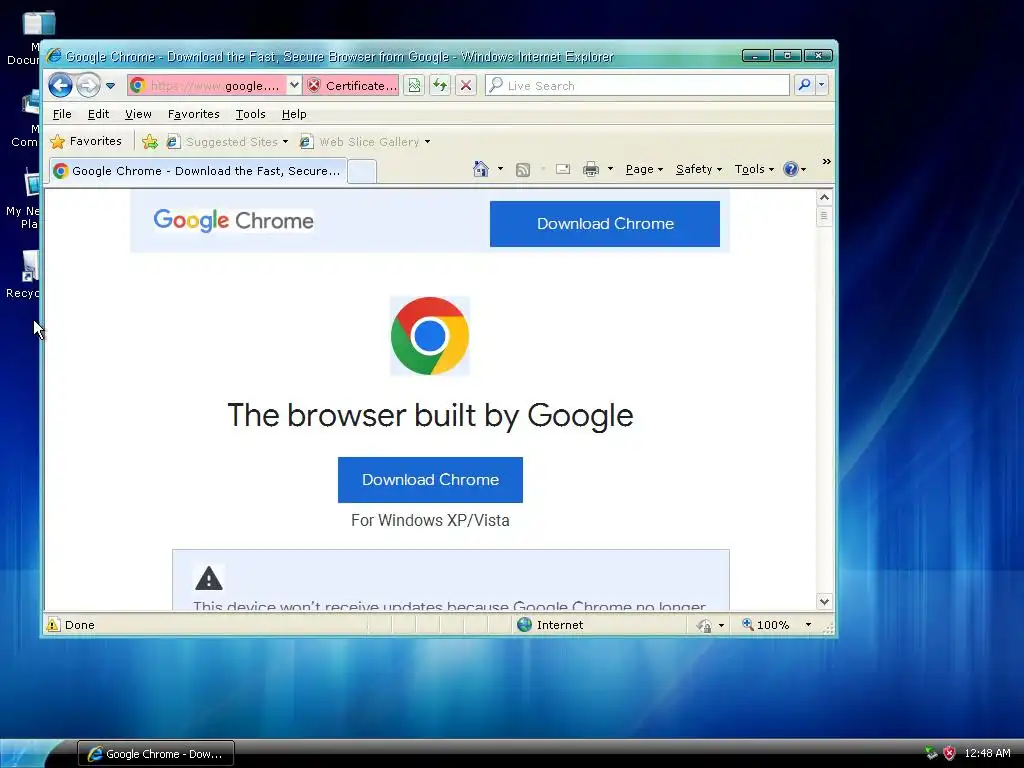
Task: Expand the zoom level dropdown arrow
Action: [808, 625]
